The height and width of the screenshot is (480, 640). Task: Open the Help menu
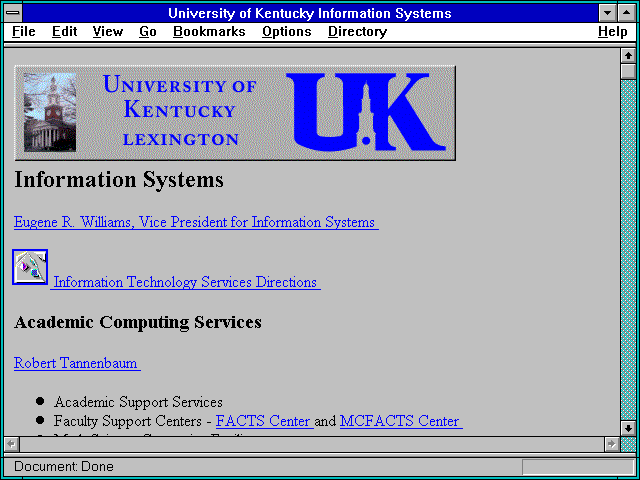point(613,32)
